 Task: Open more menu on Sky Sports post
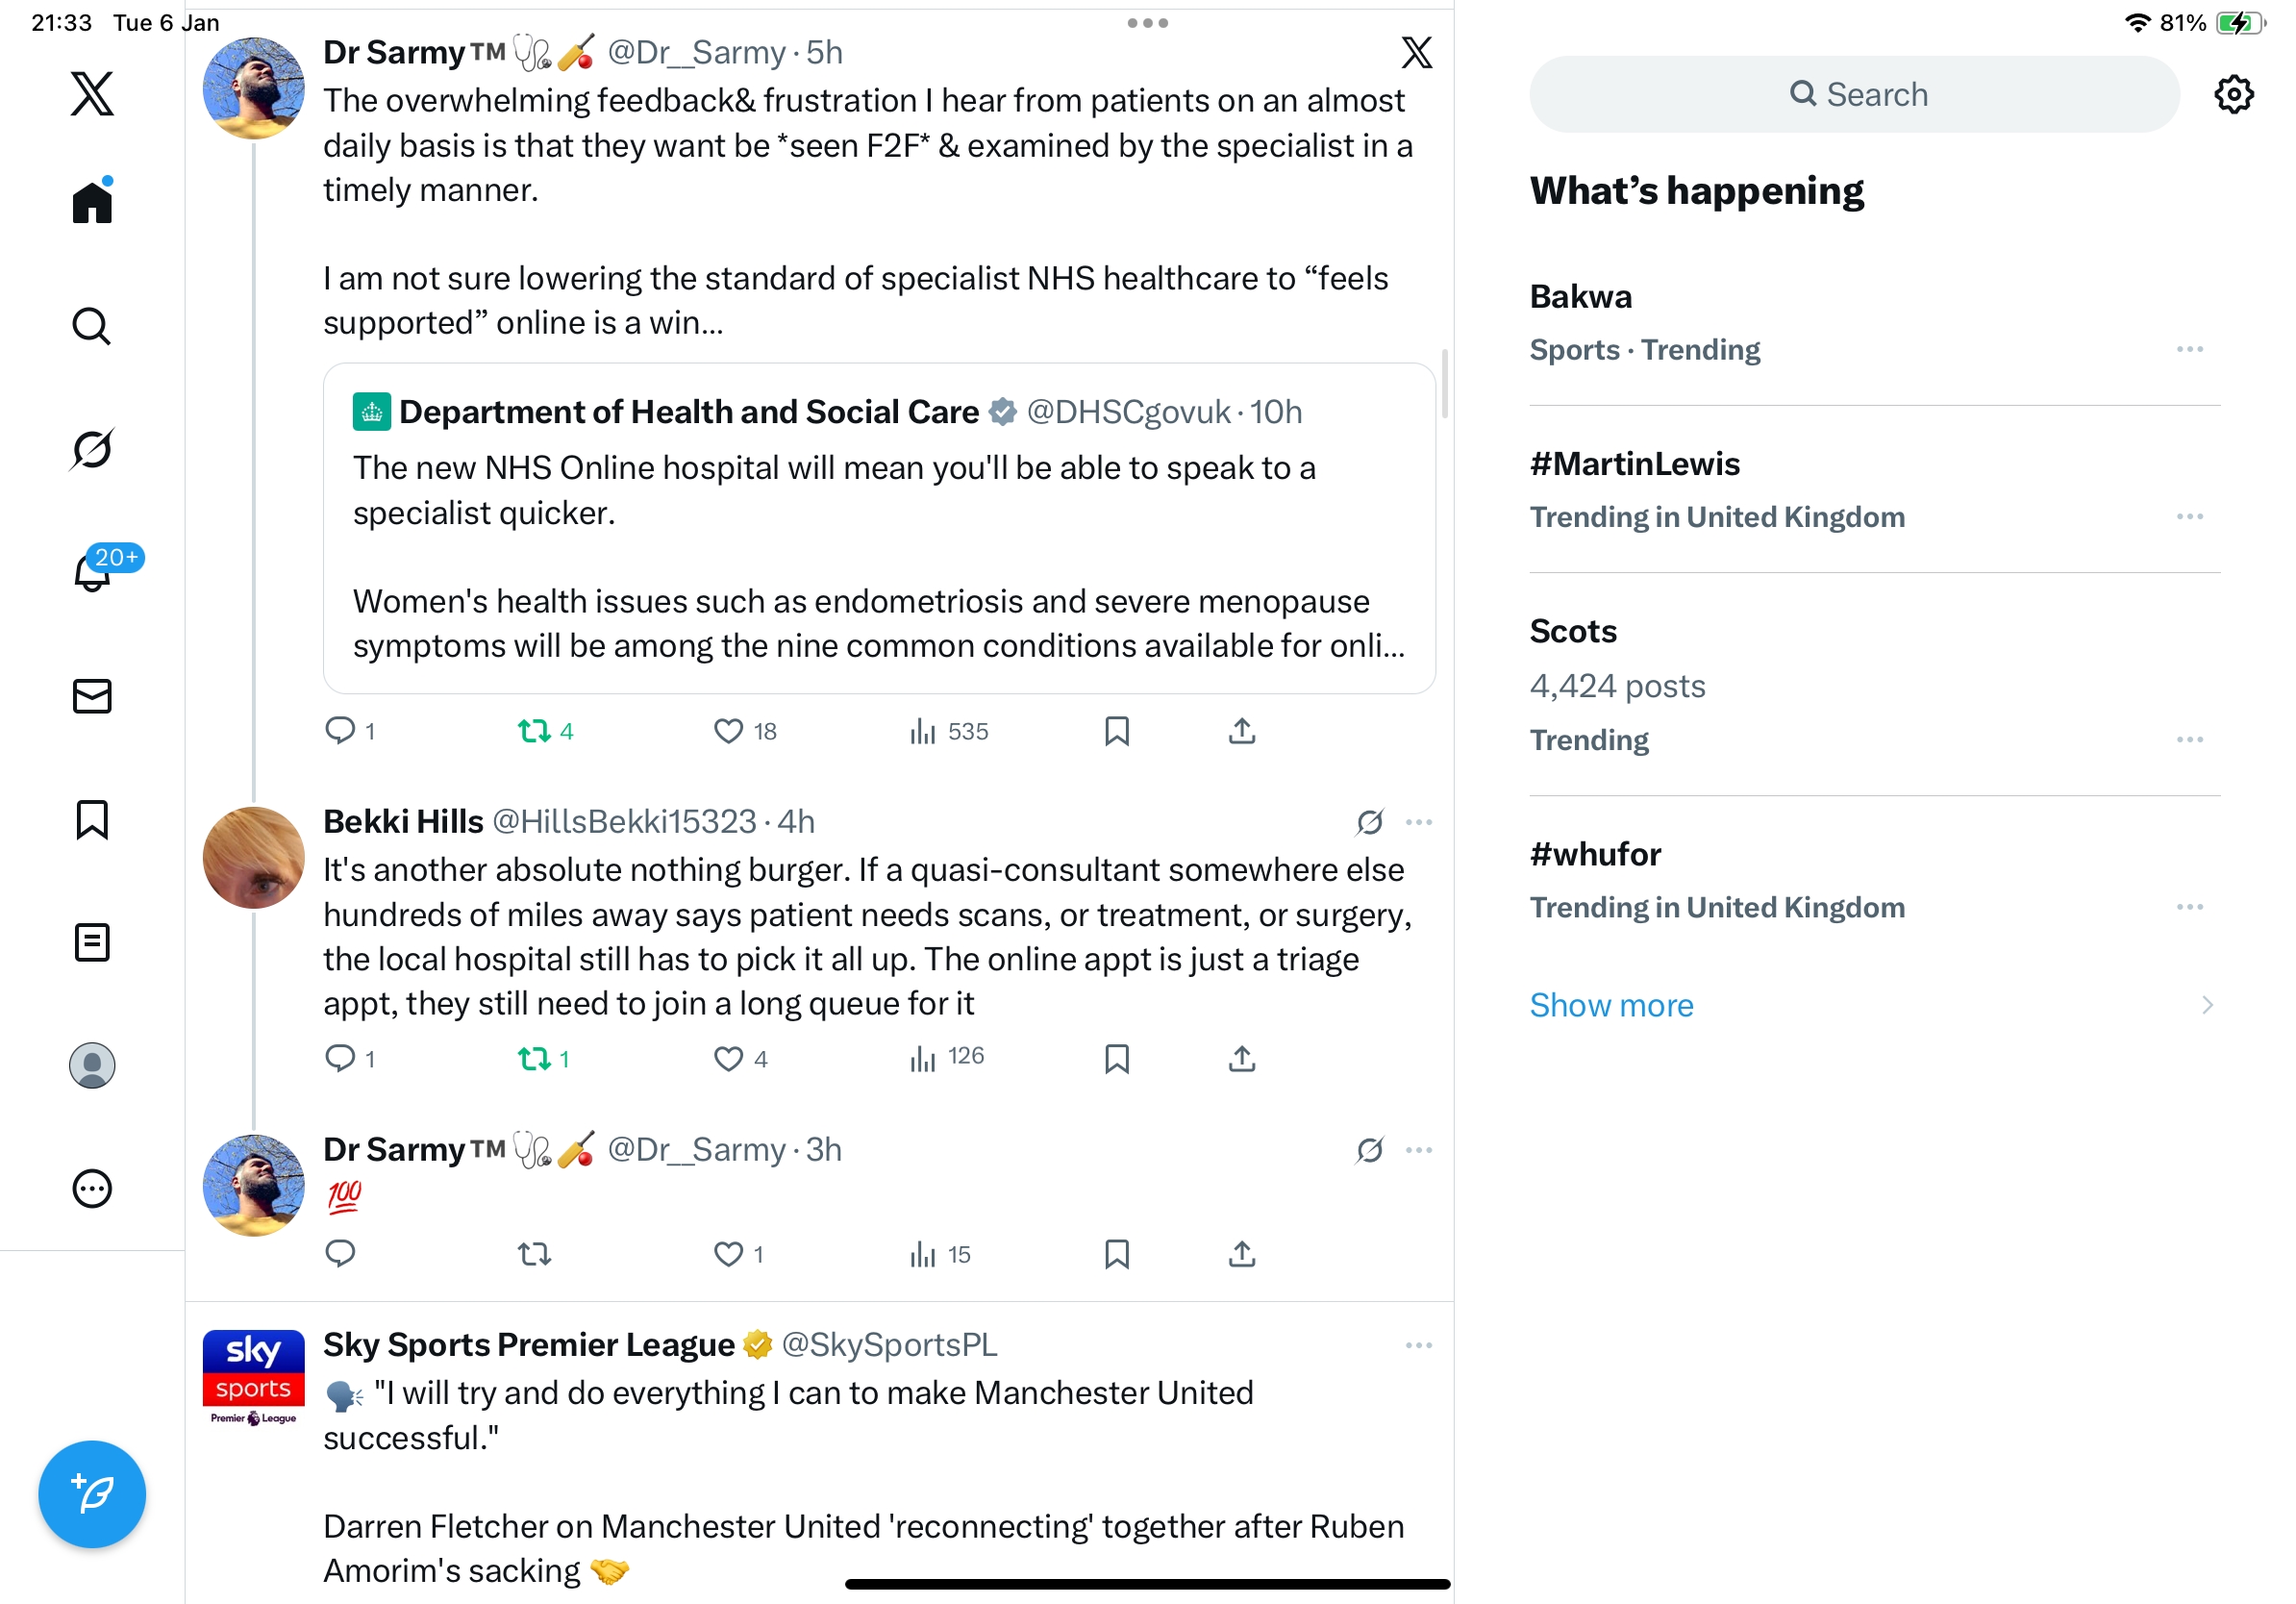[1418, 1345]
